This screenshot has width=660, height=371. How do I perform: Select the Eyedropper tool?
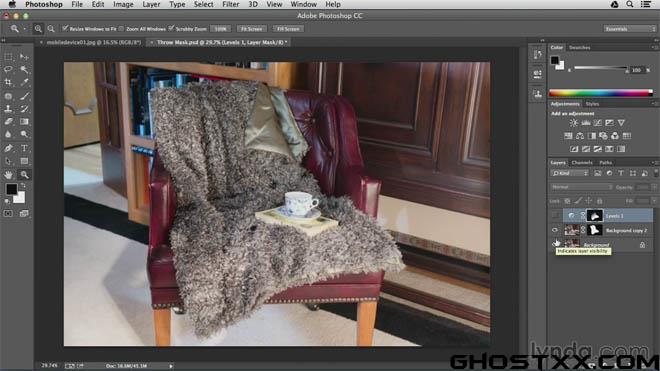tap(24, 83)
